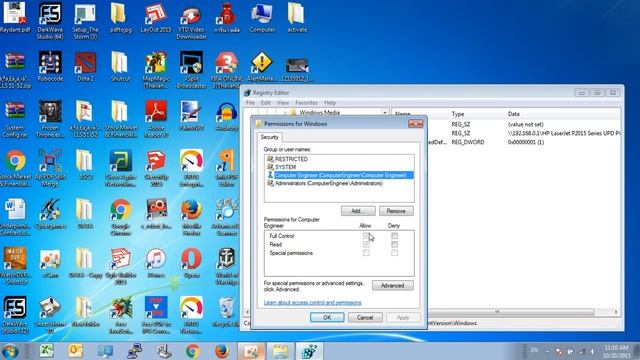
Task: Click the EN language indicator in tray
Action: pos(534,350)
